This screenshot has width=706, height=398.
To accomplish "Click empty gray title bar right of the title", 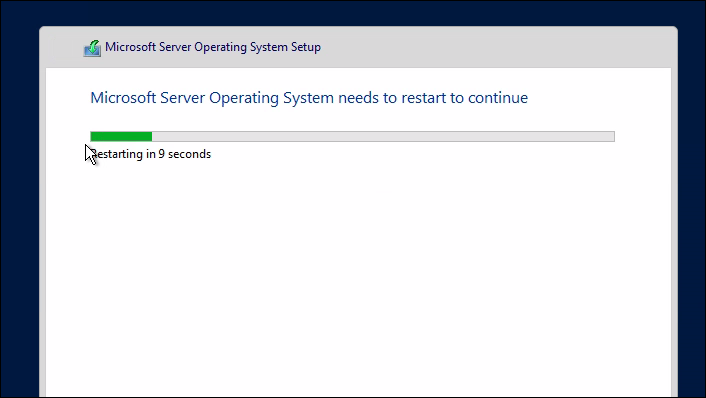I will (495, 47).
